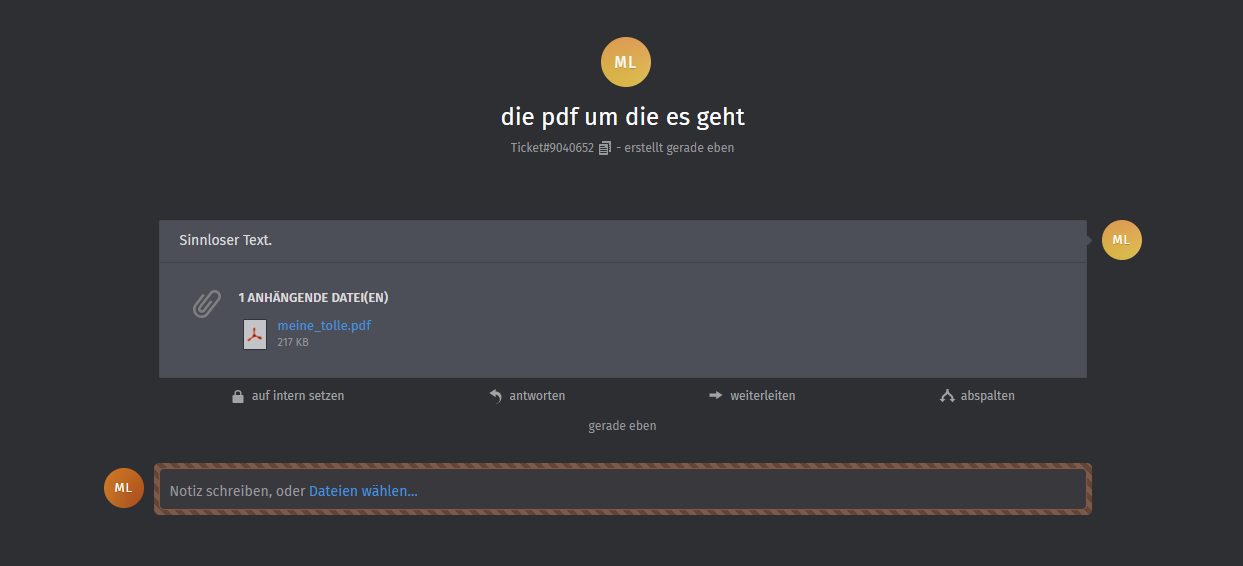The image size is (1243, 566).
Task: Click the copy ticket number icon
Action: point(604,148)
